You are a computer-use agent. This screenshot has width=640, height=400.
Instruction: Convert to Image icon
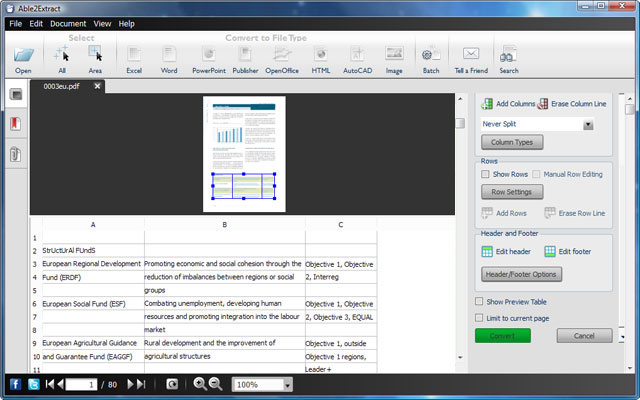point(394,53)
